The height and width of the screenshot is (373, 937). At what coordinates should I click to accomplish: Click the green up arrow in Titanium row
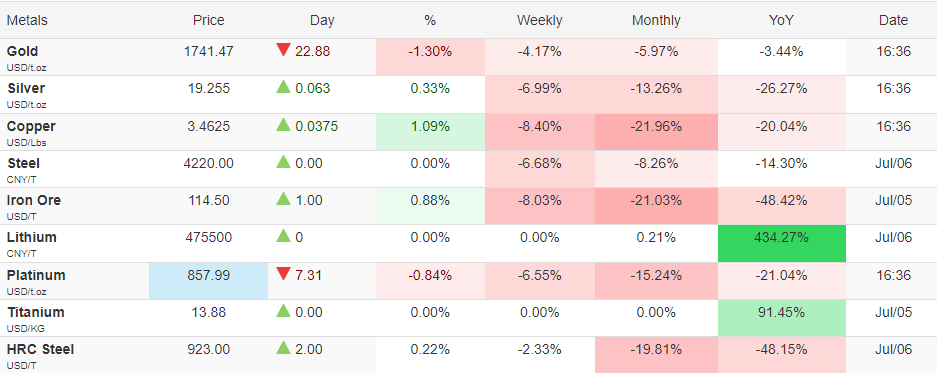[283, 311]
